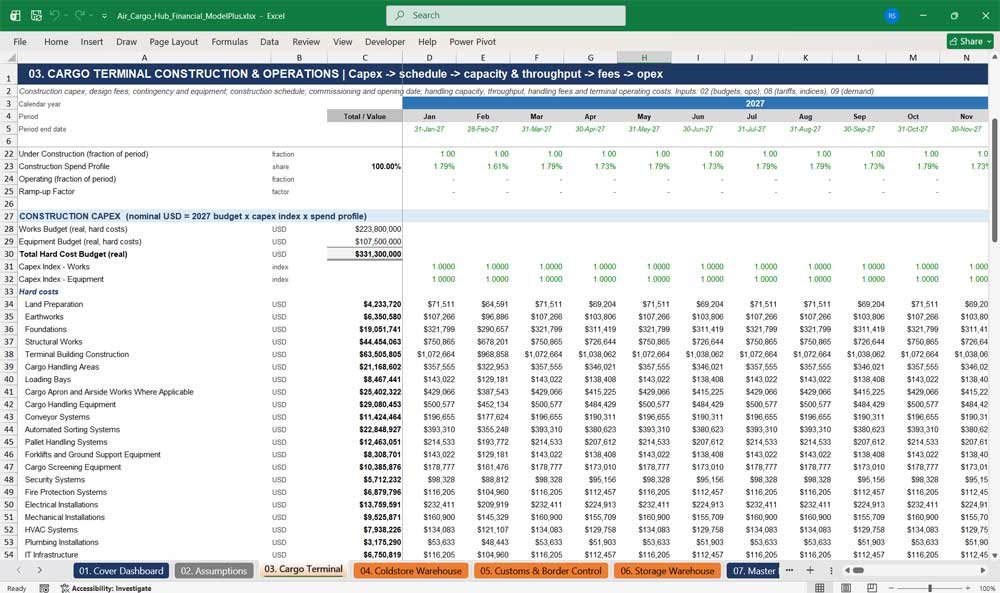Screen dimensions: 1000x593
Task: Click the macro recording status bar icon
Action: click(x=44, y=588)
